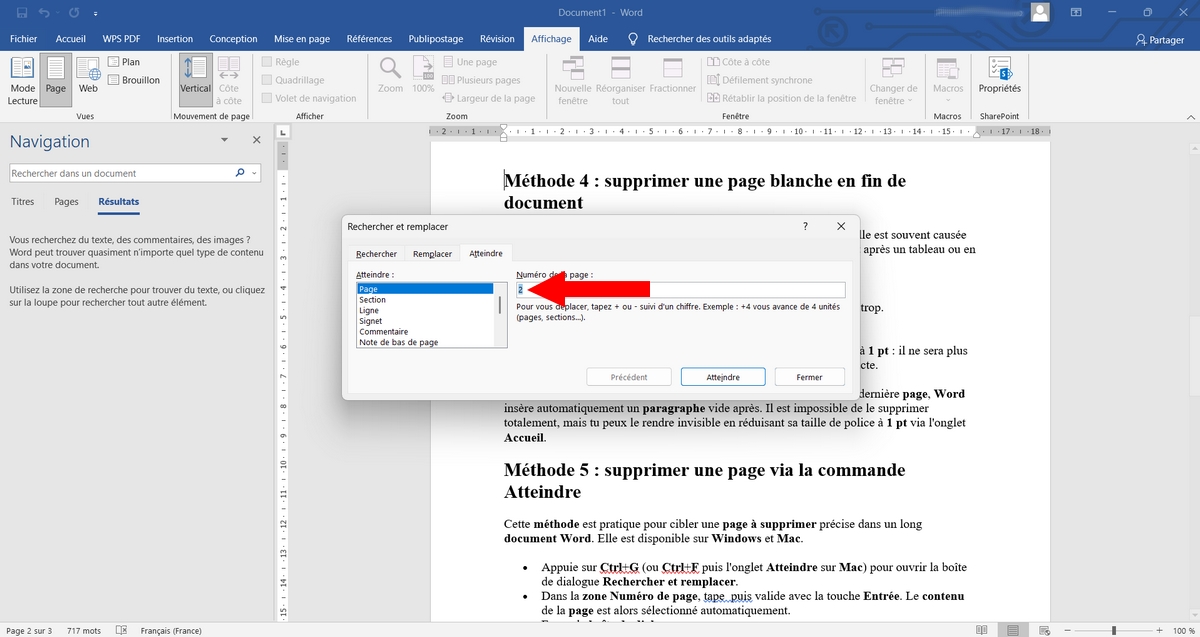Close the Navigation pane
This screenshot has width=1200, height=637.
pos(257,141)
